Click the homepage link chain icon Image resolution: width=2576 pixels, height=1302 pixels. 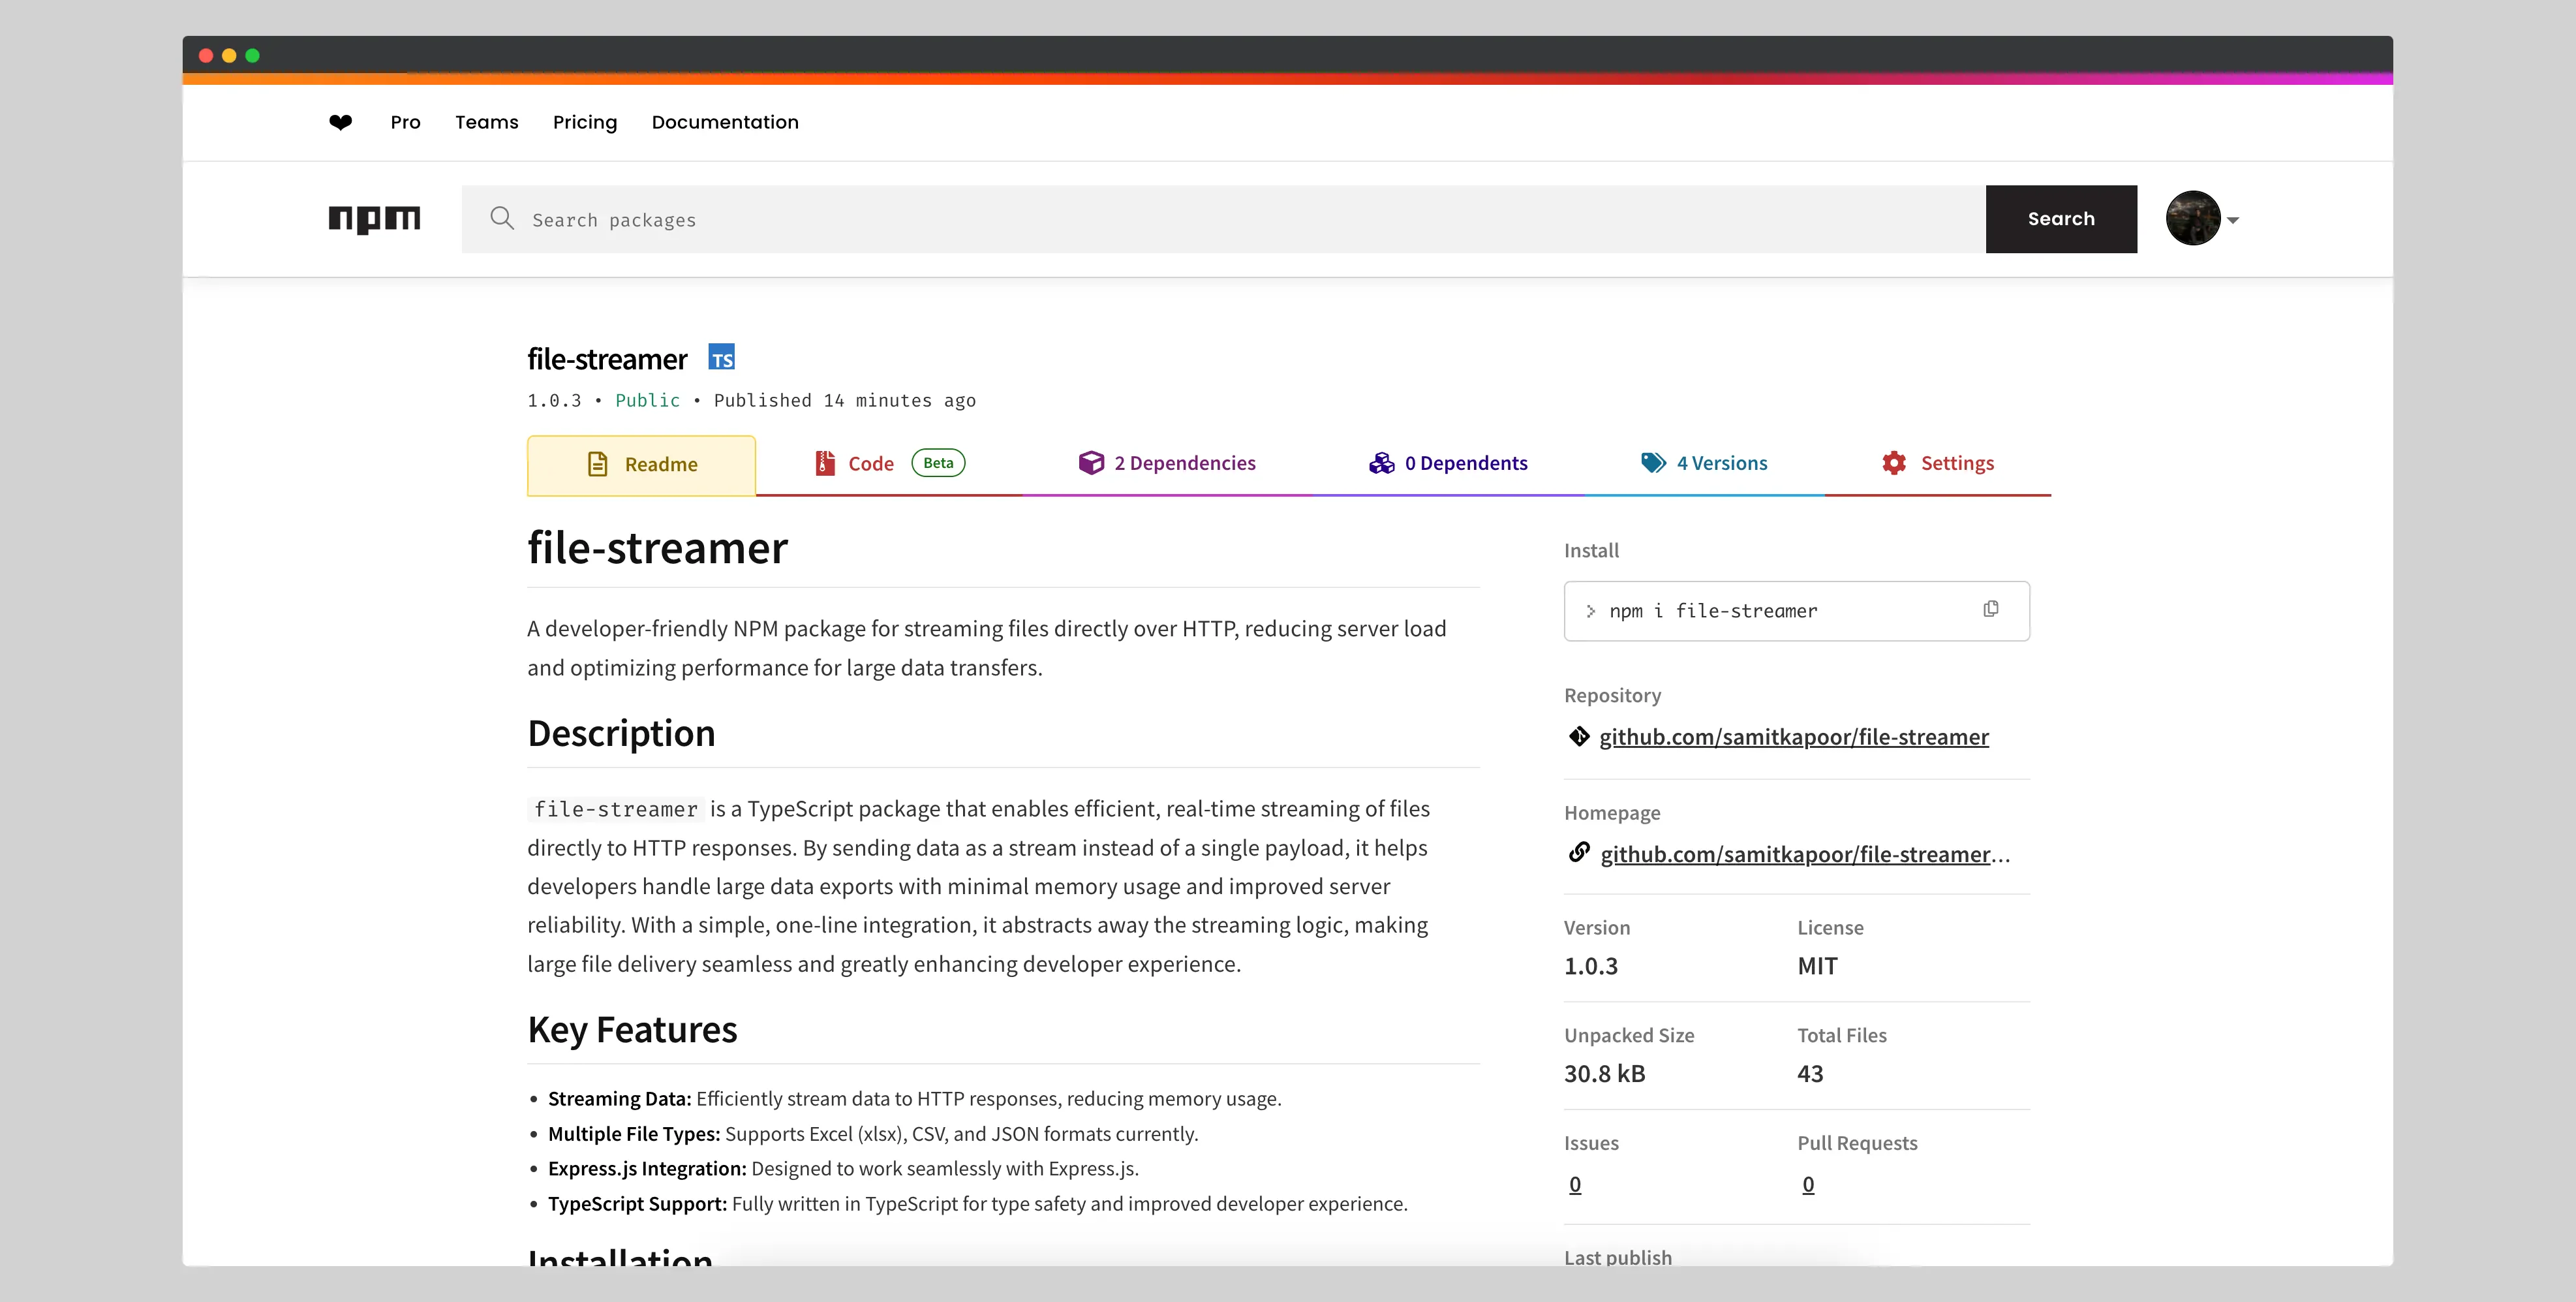[x=1579, y=853]
